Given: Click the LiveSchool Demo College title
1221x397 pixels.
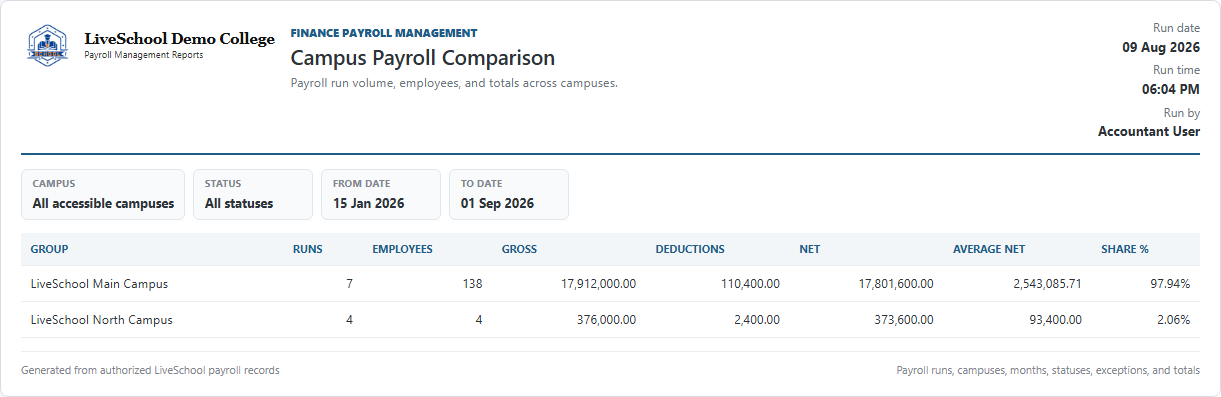Looking at the screenshot, I should [x=179, y=39].
